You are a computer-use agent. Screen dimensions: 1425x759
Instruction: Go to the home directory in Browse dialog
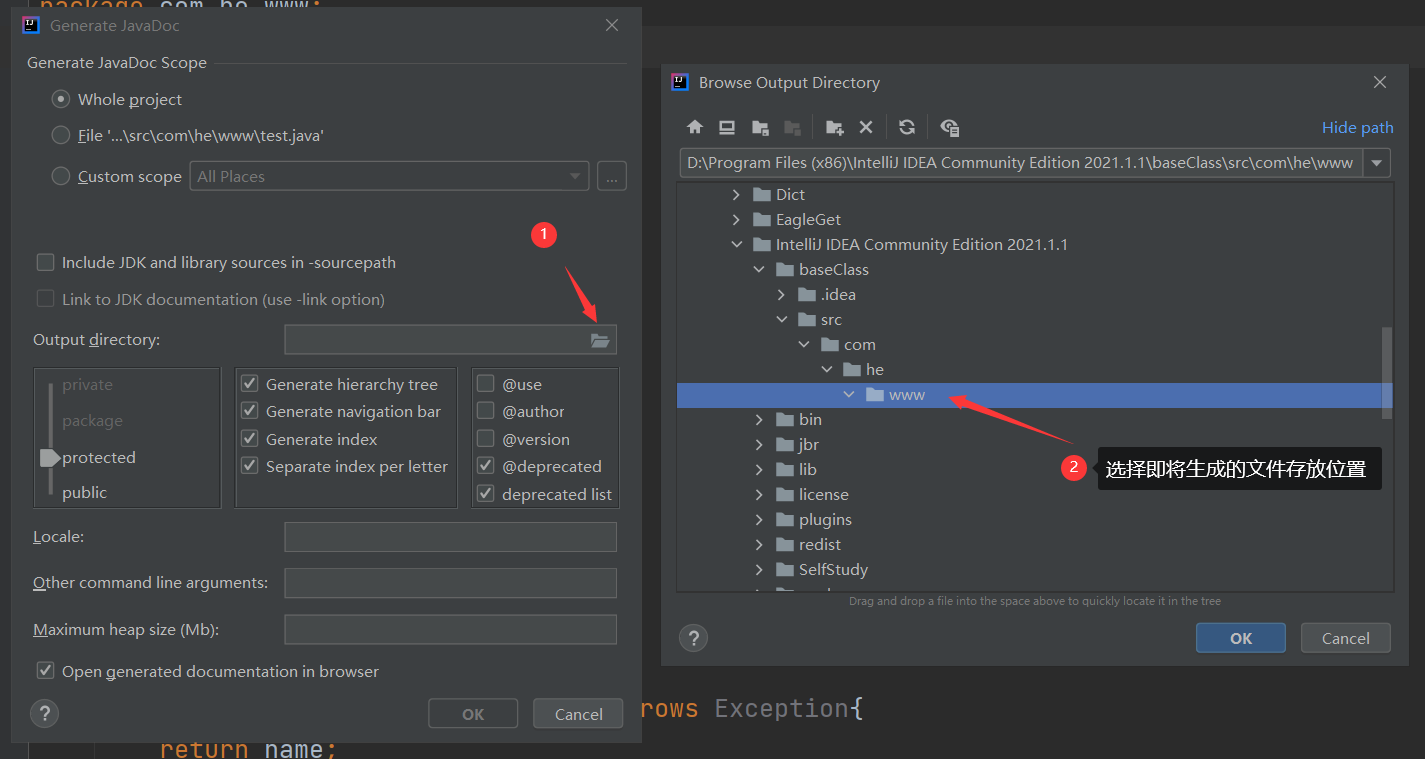point(695,127)
